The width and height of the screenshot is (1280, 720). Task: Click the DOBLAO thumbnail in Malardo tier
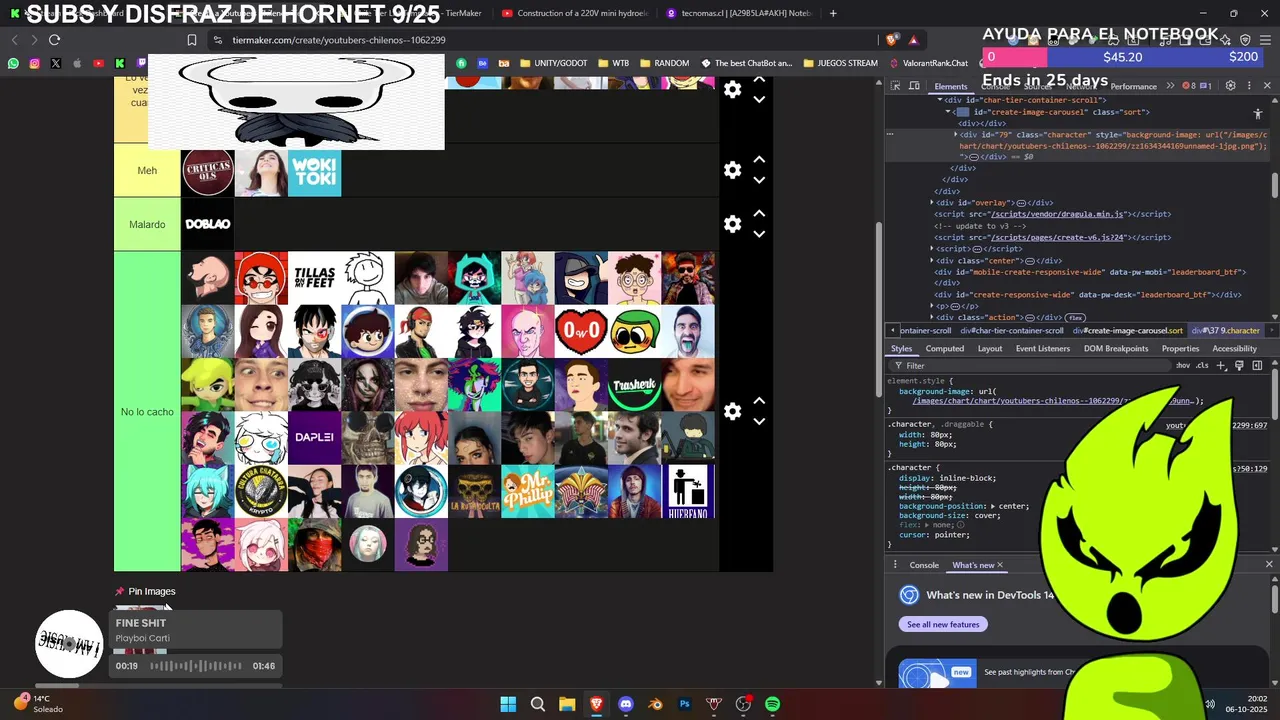click(208, 224)
